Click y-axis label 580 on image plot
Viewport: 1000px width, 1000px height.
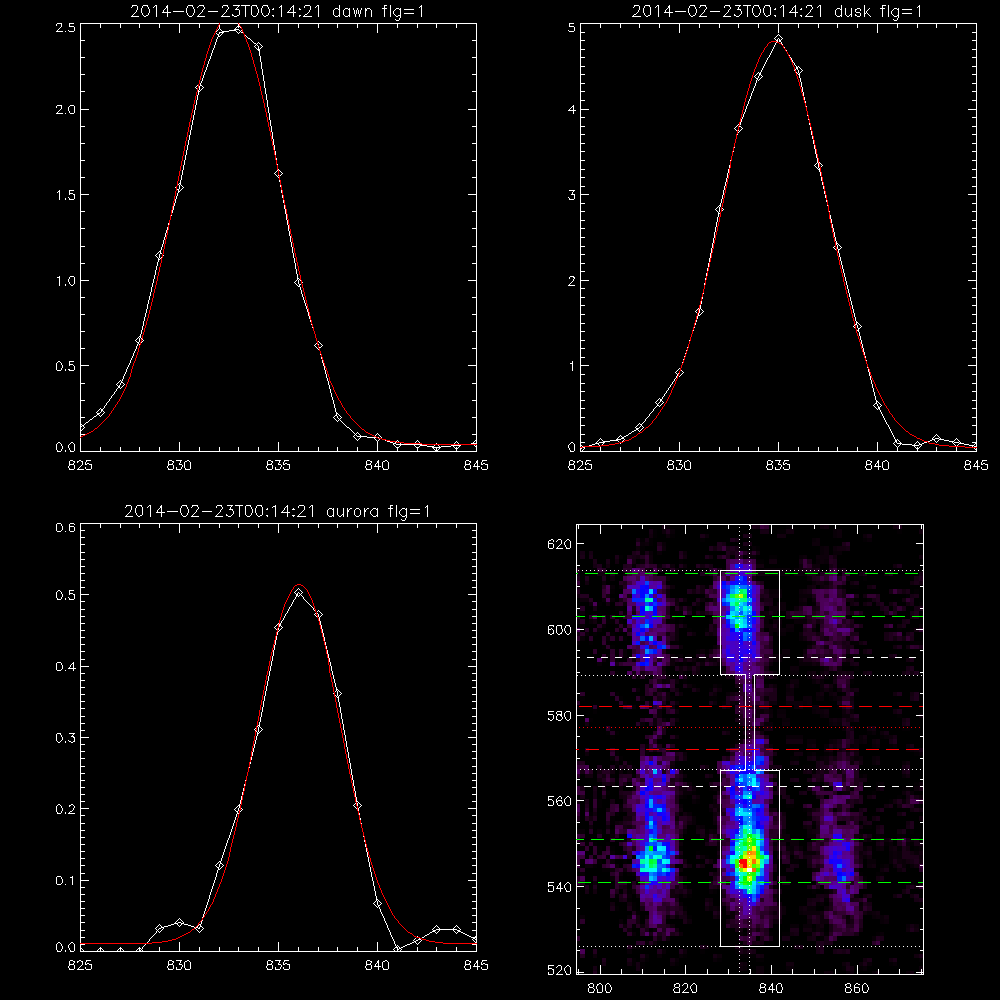(x=559, y=716)
